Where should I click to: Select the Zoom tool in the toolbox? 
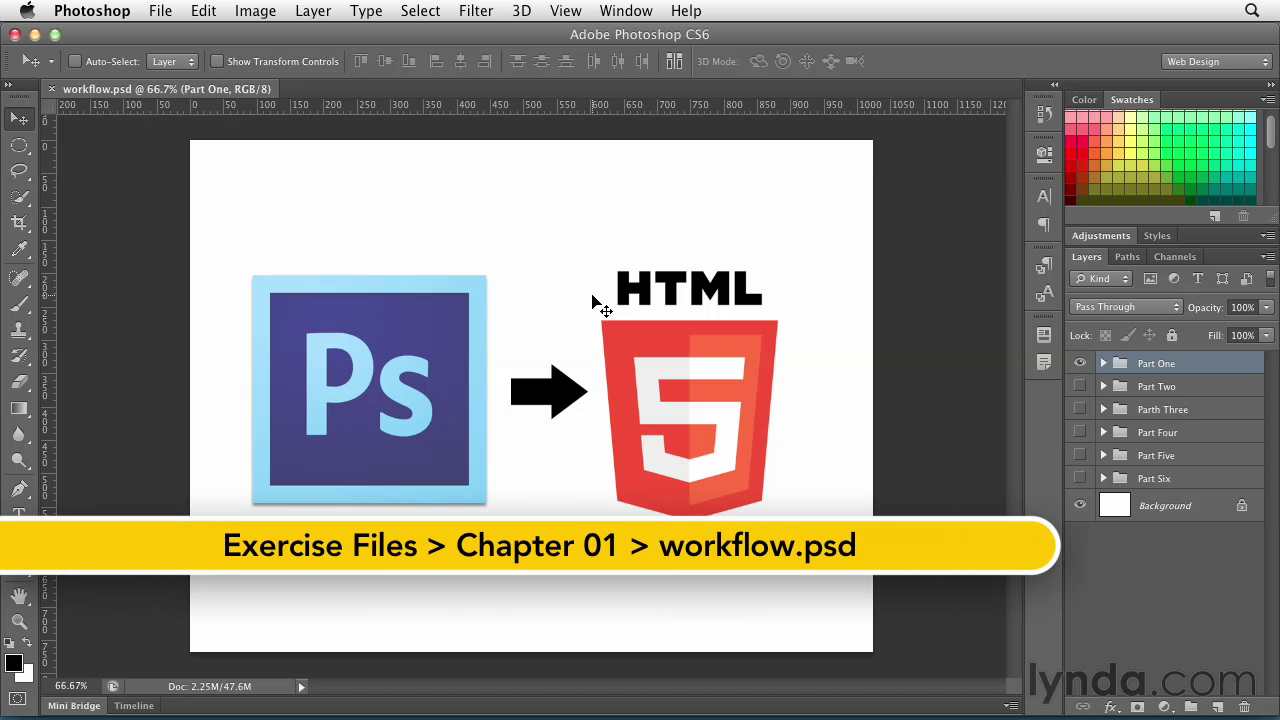(x=19, y=622)
